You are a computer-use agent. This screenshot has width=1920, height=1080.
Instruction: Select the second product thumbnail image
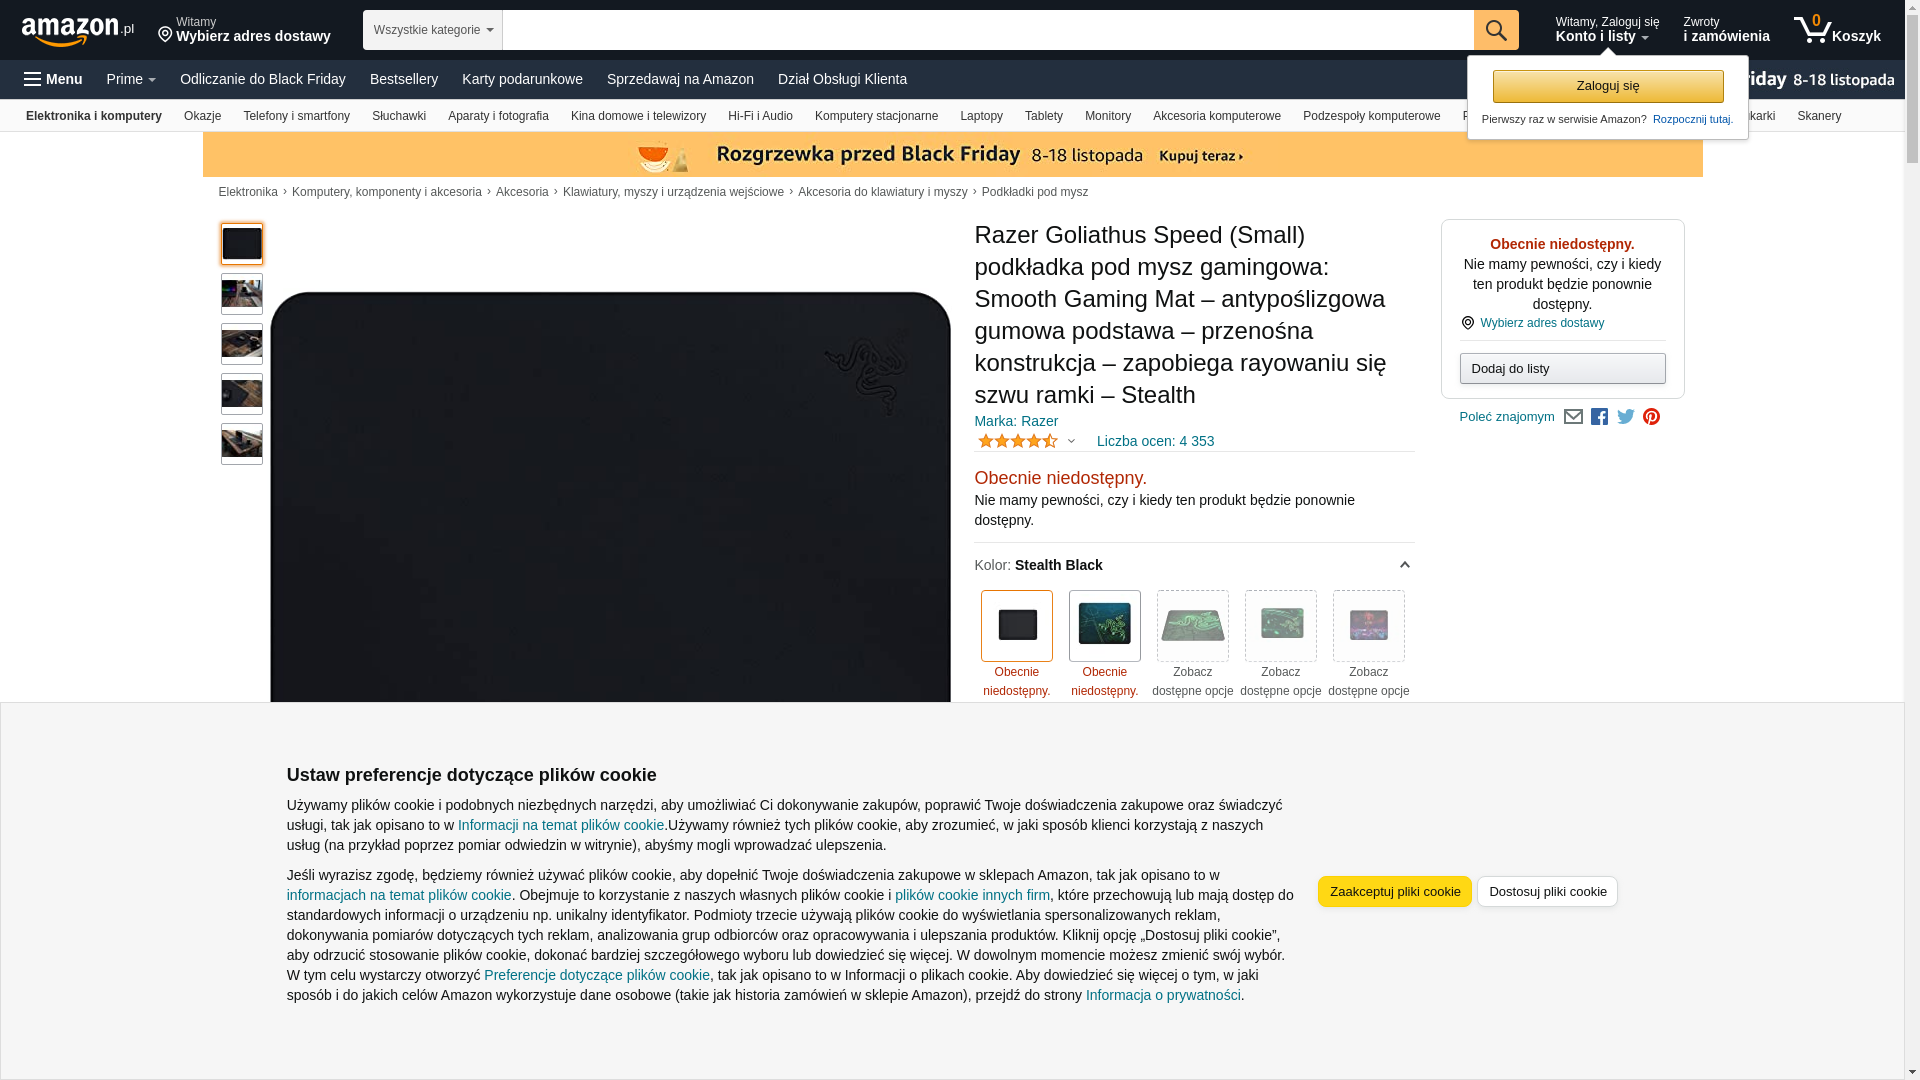click(242, 294)
